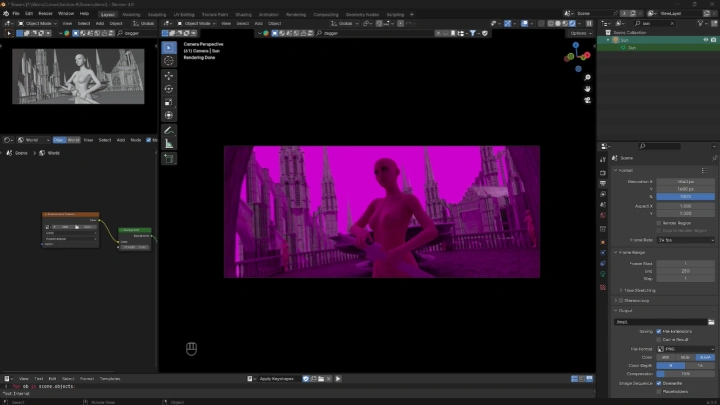Image resolution: width=720 pixels, height=405 pixels.
Task: Select the Move tool
Action: pos(169,76)
